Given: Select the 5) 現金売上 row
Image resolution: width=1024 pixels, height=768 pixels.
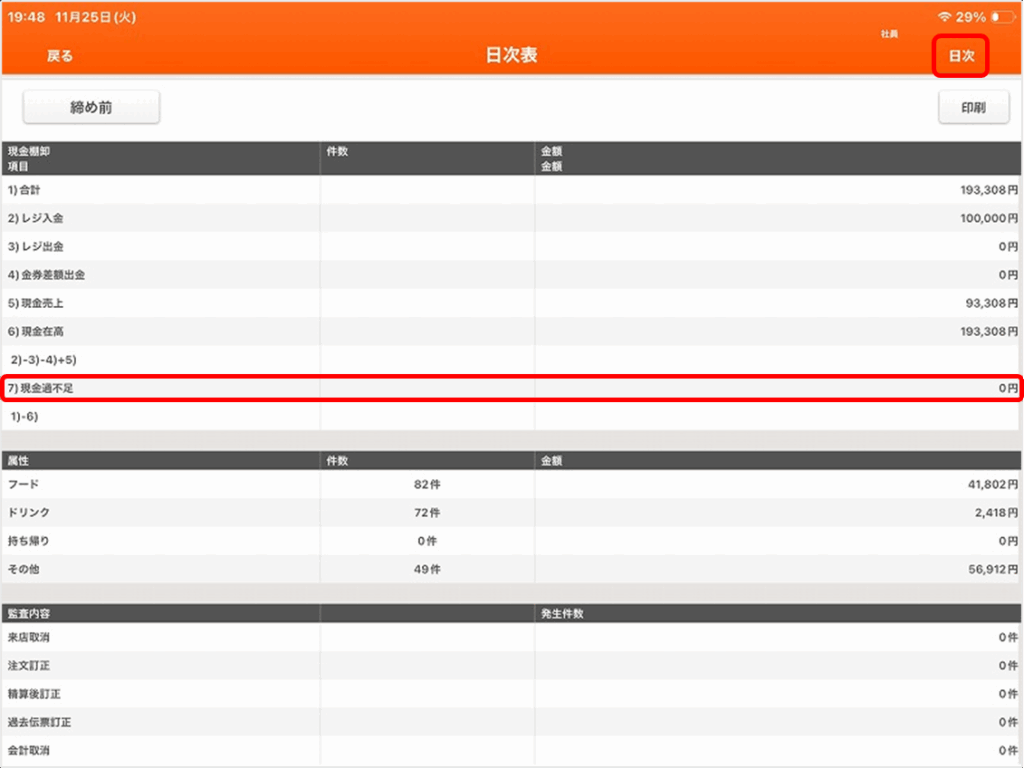Looking at the screenshot, I should click(x=511, y=302).
